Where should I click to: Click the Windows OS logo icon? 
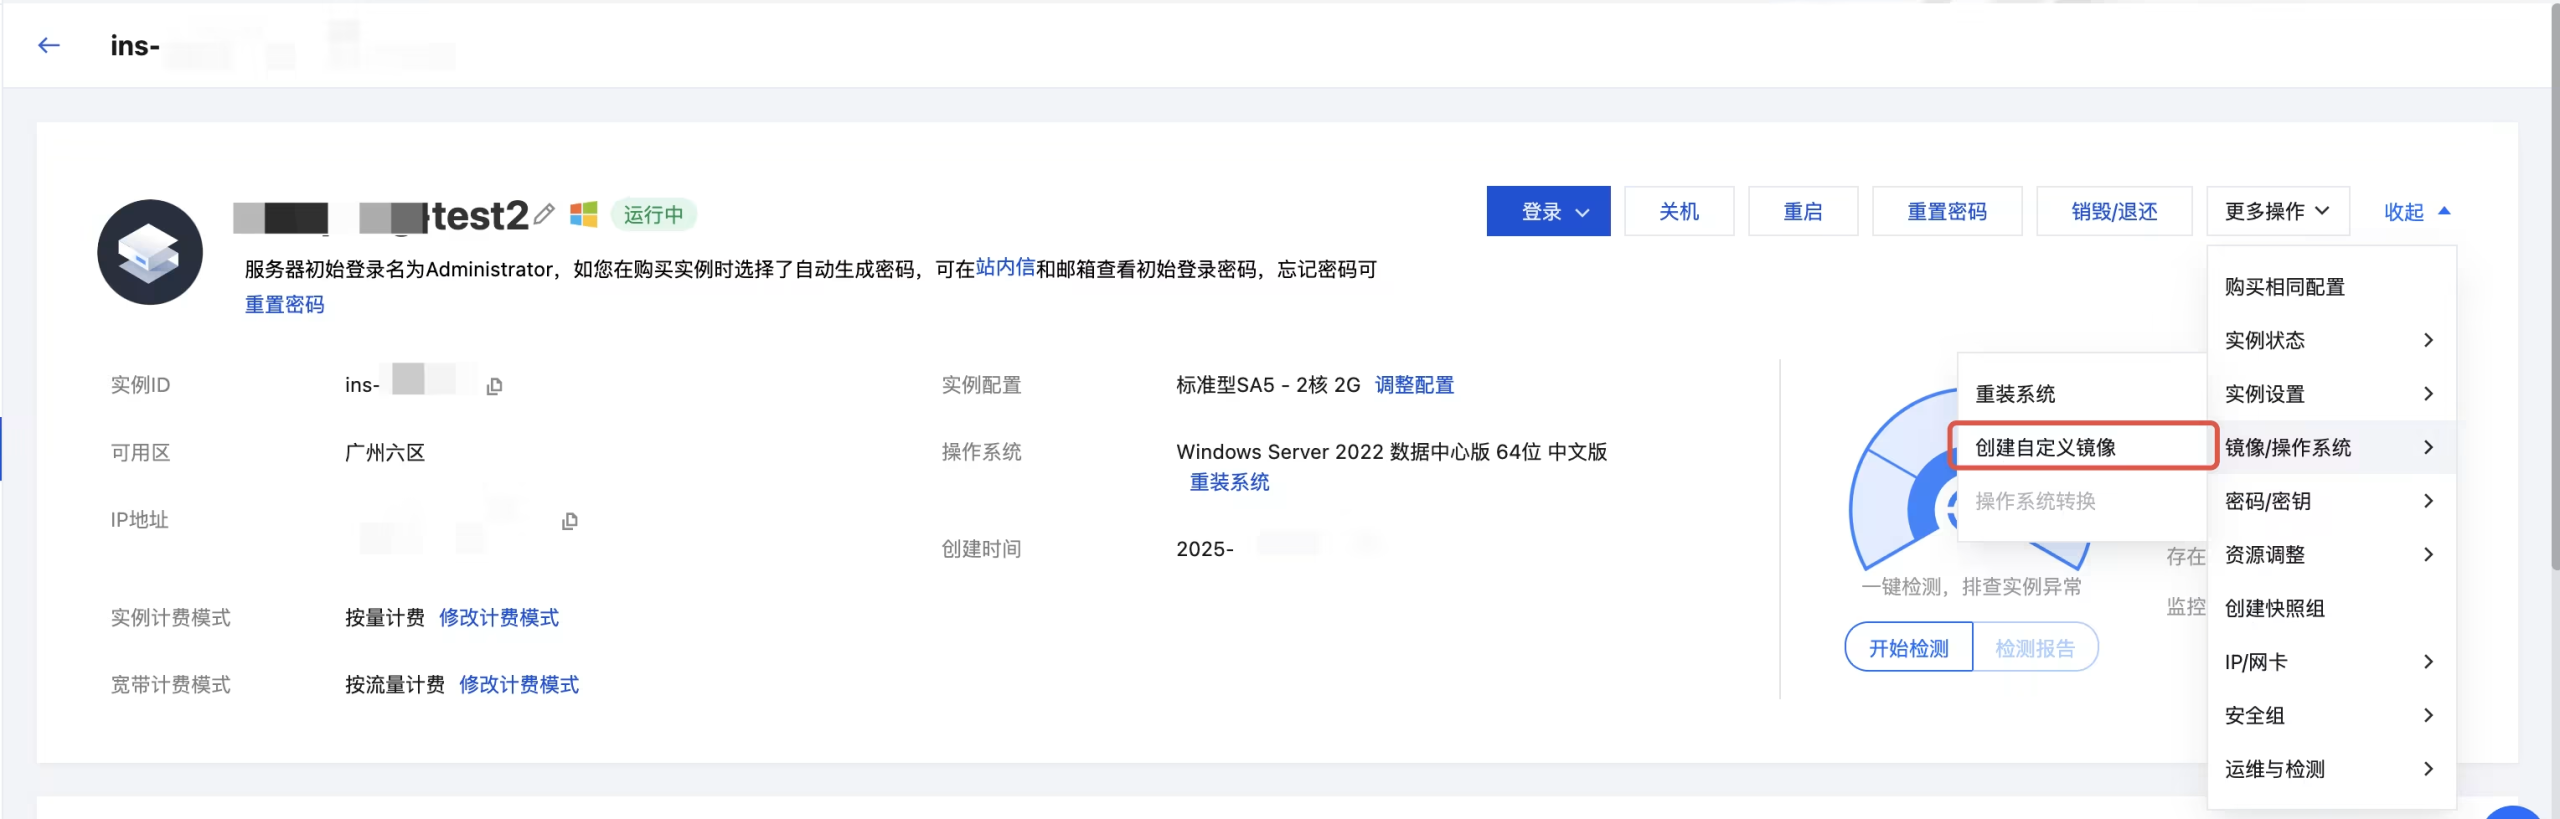583,214
